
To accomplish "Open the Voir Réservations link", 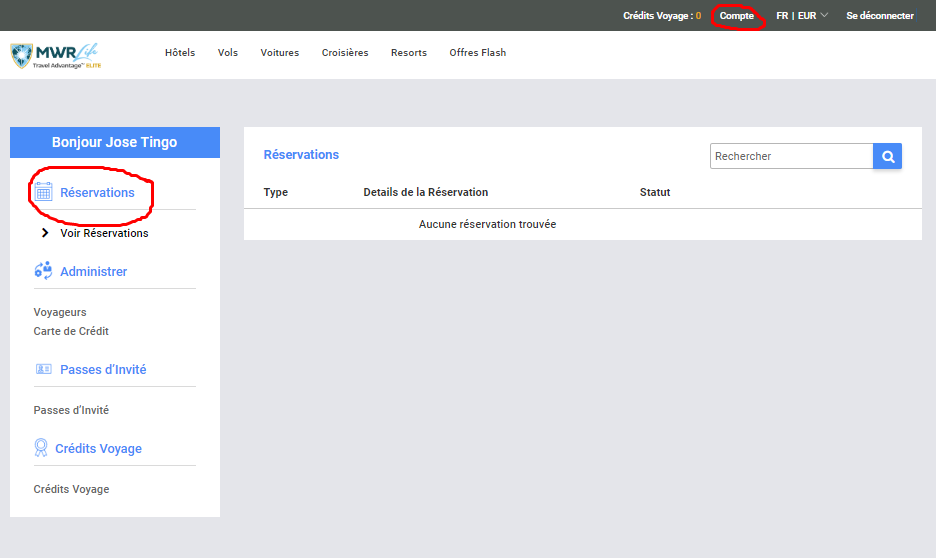I will pyautogui.click(x=104, y=233).
